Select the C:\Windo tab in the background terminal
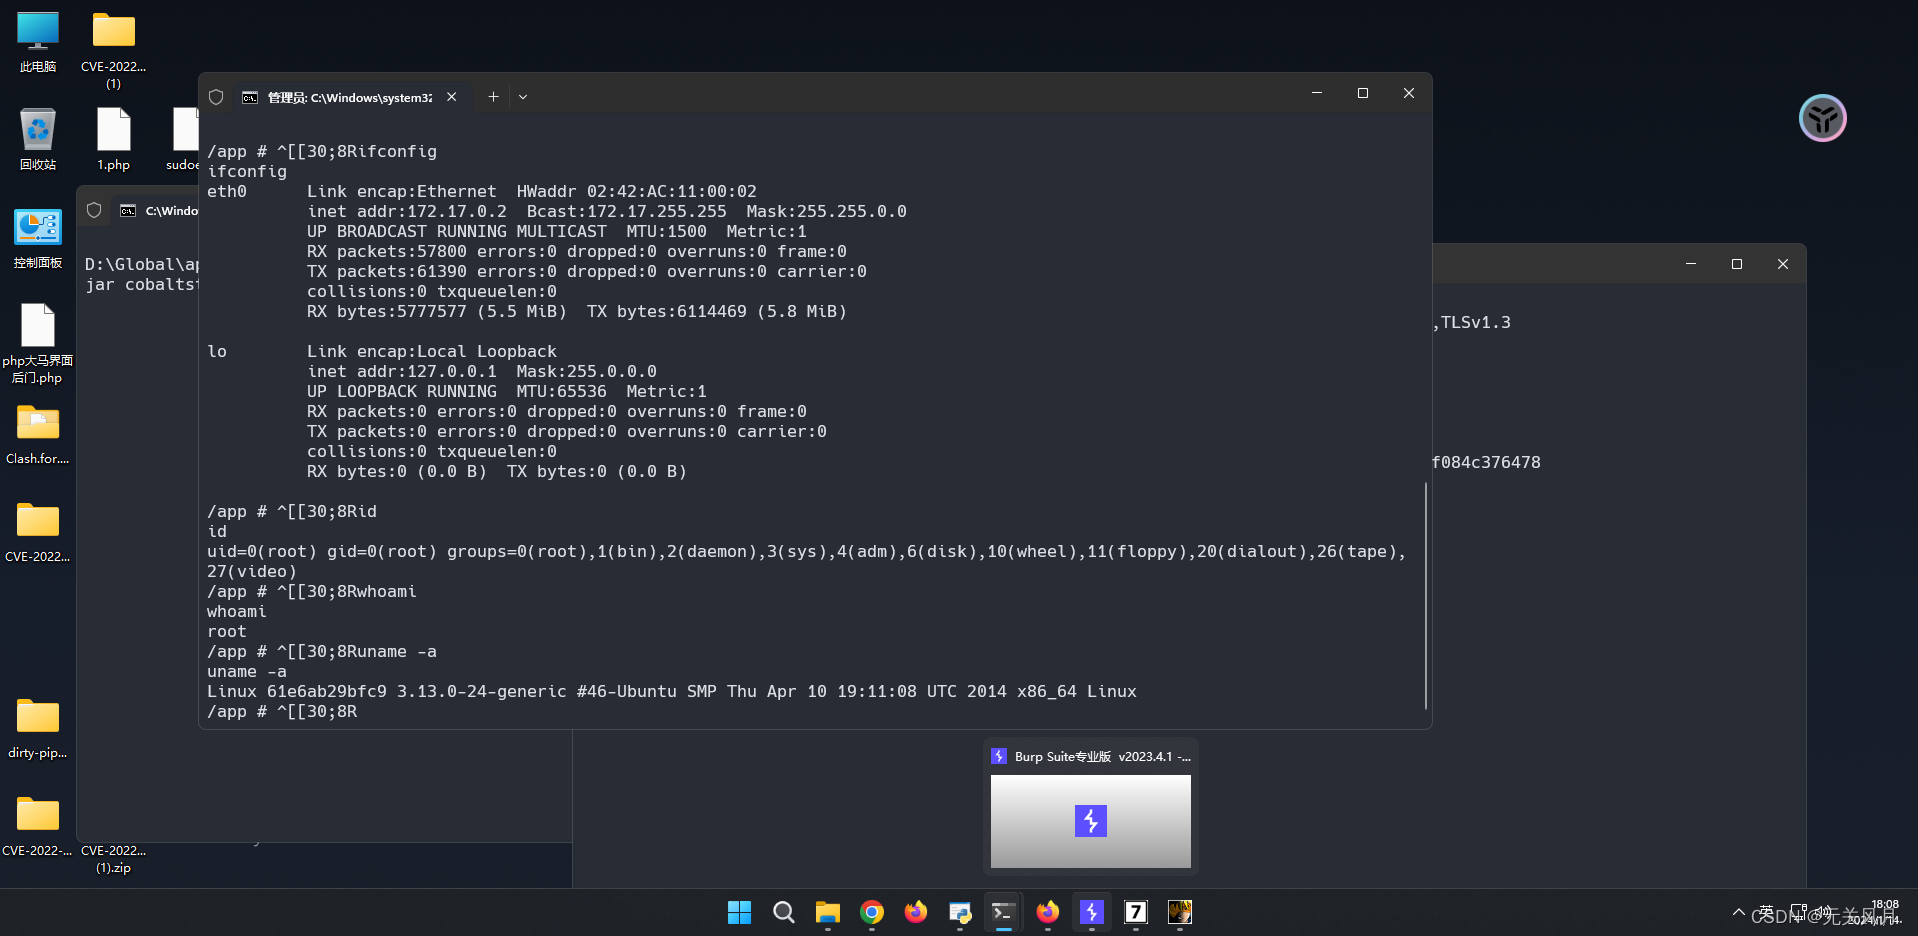The image size is (1918, 936). pos(160,210)
